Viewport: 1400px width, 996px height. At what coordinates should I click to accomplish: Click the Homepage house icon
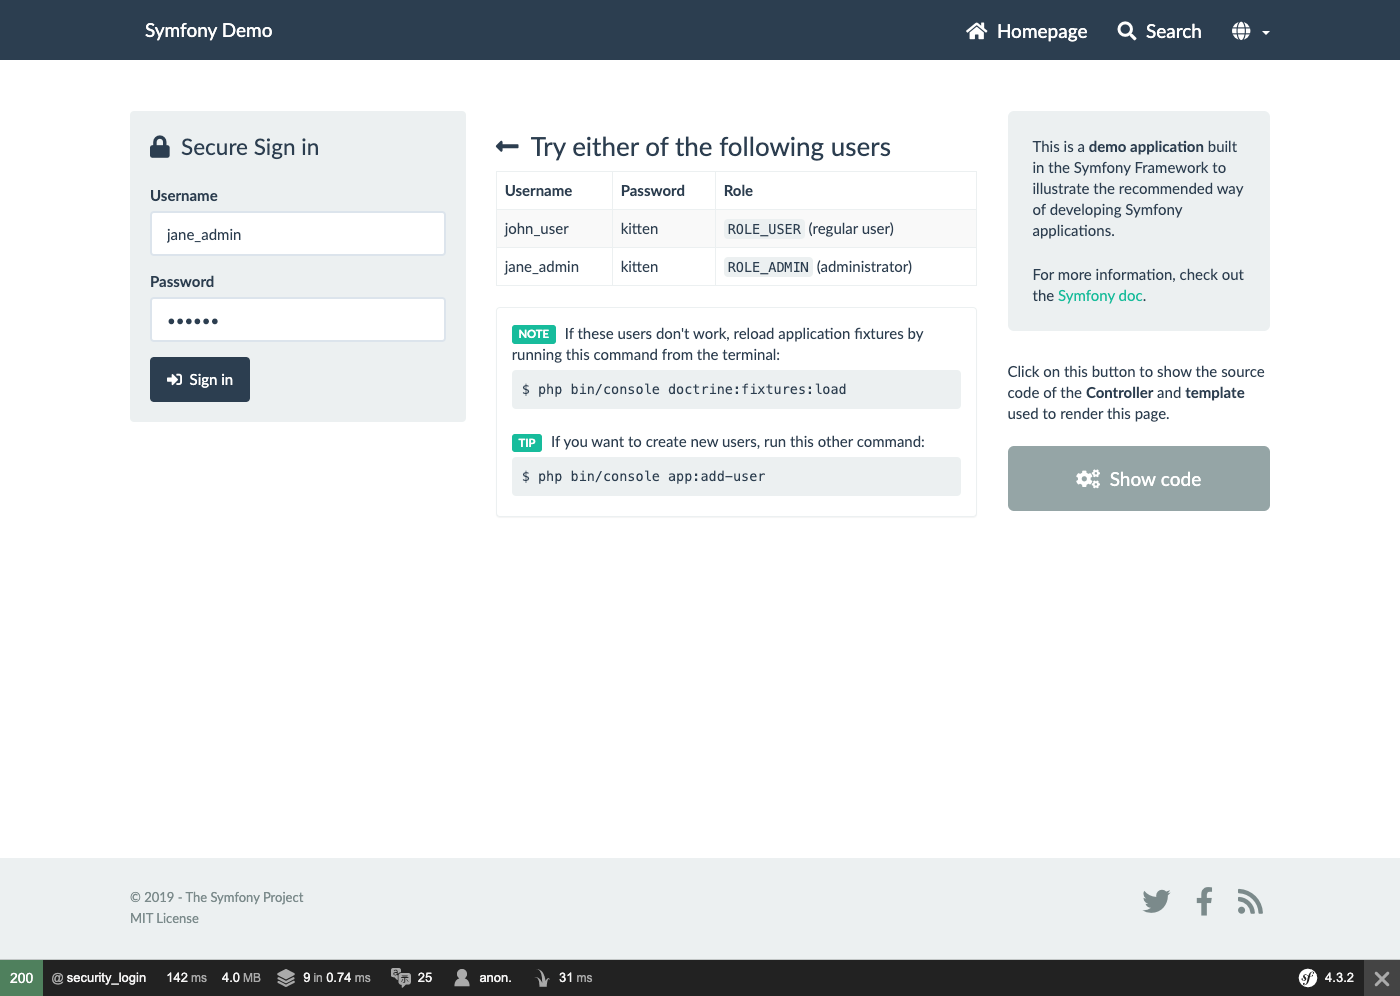tap(977, 31)
